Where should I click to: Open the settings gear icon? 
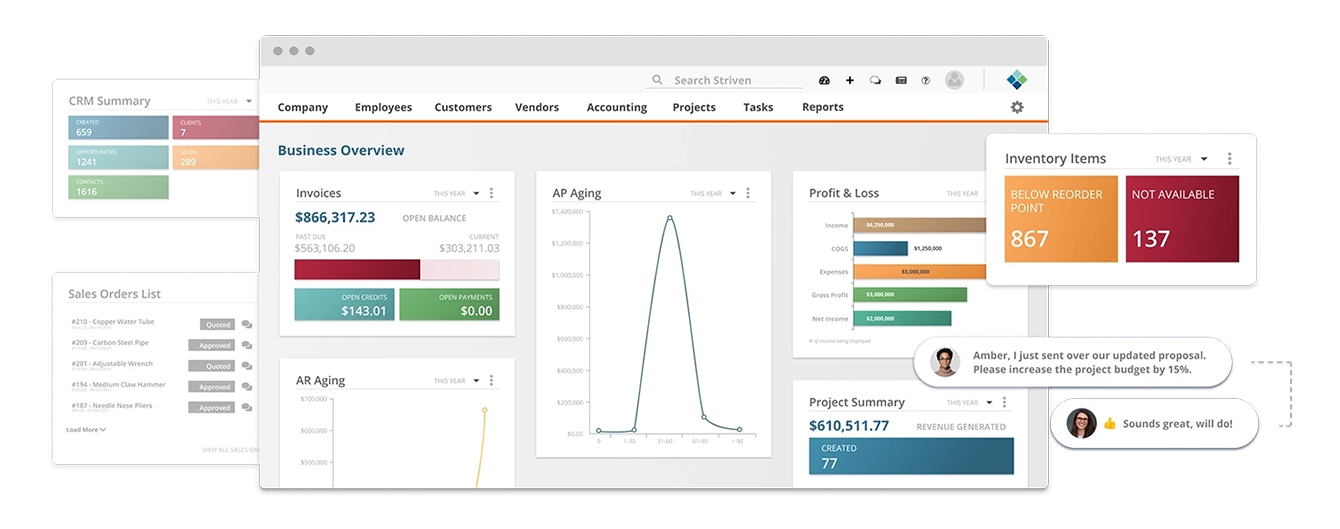[1017, 107]
